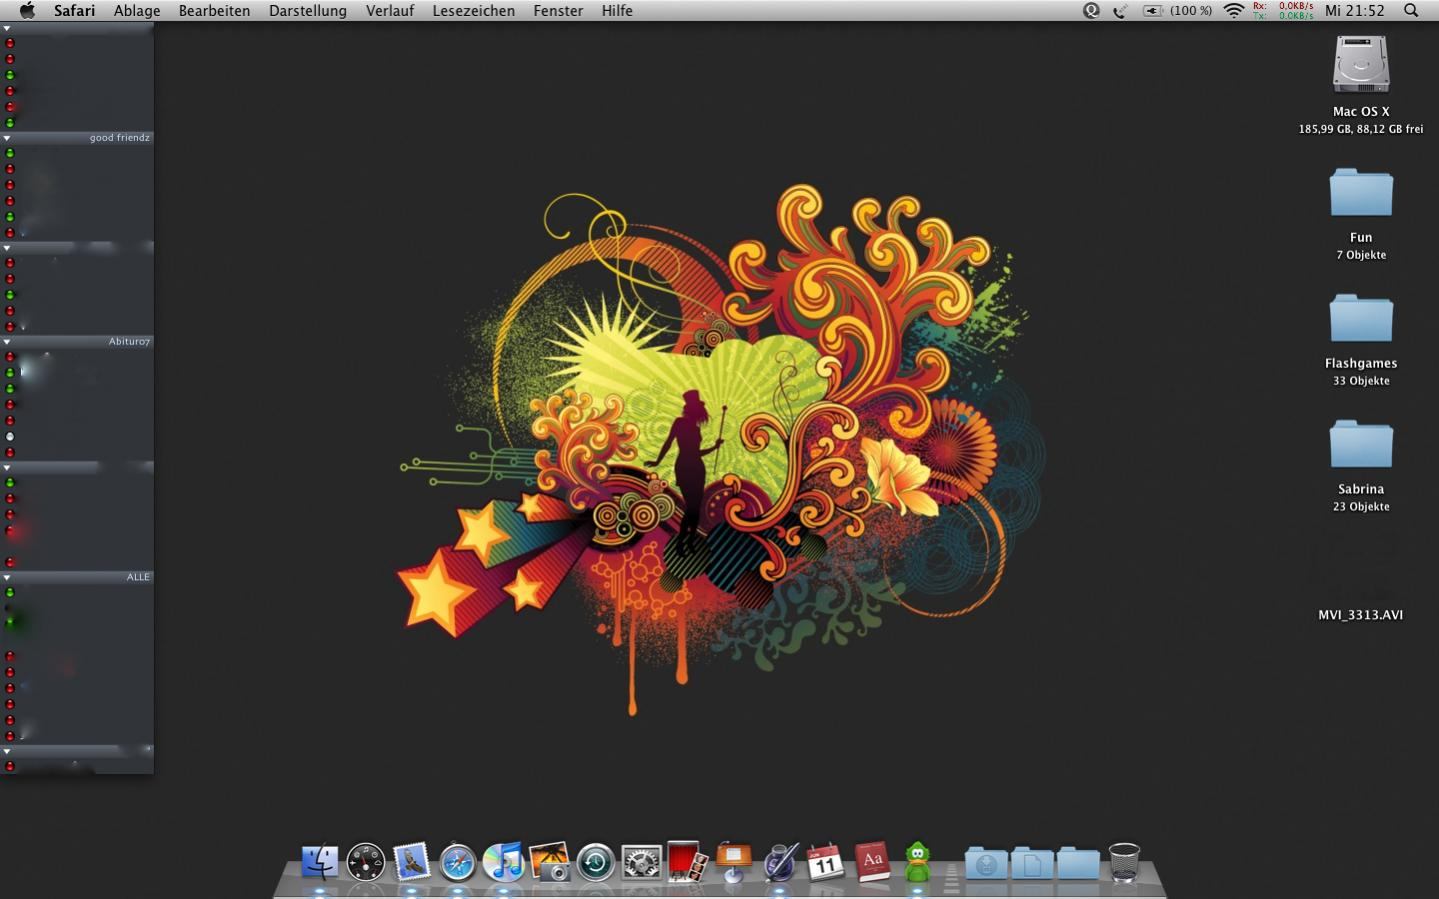Click the '23 Objekte' label under Sabrina
Screen dimensions: 1439x899
[1361, 507]
